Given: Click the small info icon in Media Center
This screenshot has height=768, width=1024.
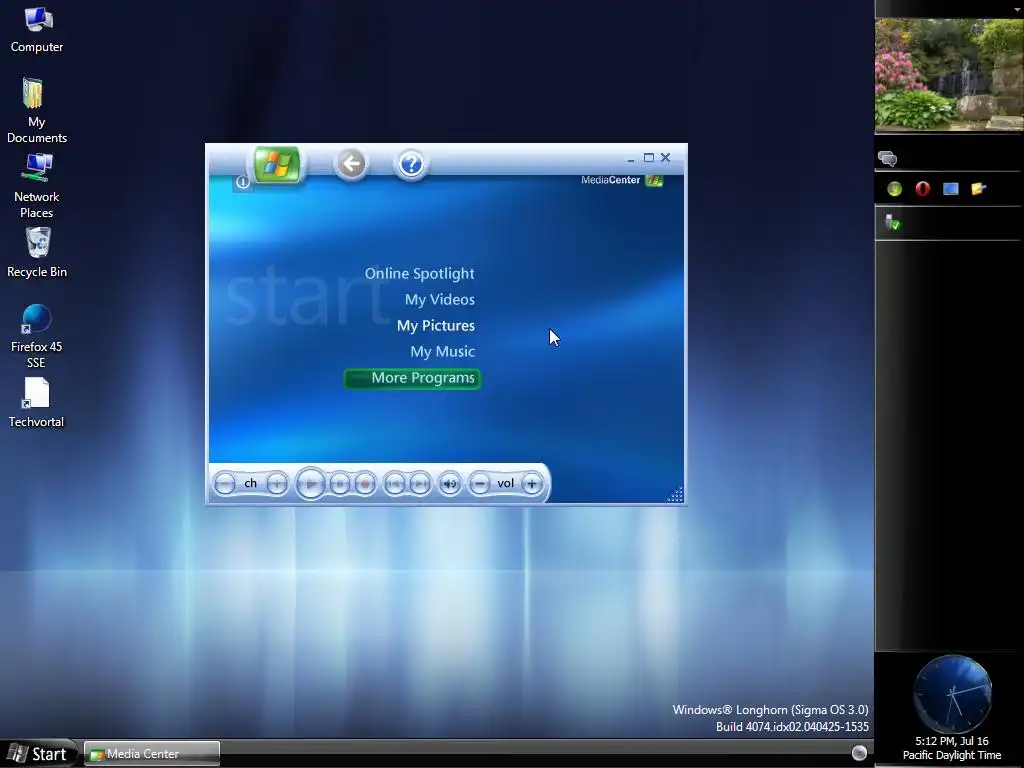Looking at the screenshot, I should click(x=243, y=182).
